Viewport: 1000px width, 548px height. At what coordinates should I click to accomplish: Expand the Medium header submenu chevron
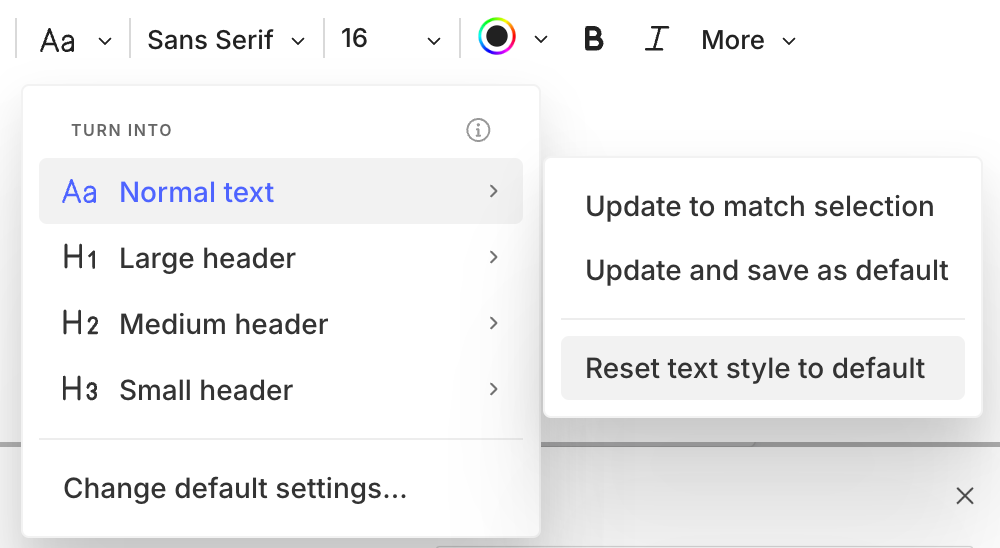[493, 323]
